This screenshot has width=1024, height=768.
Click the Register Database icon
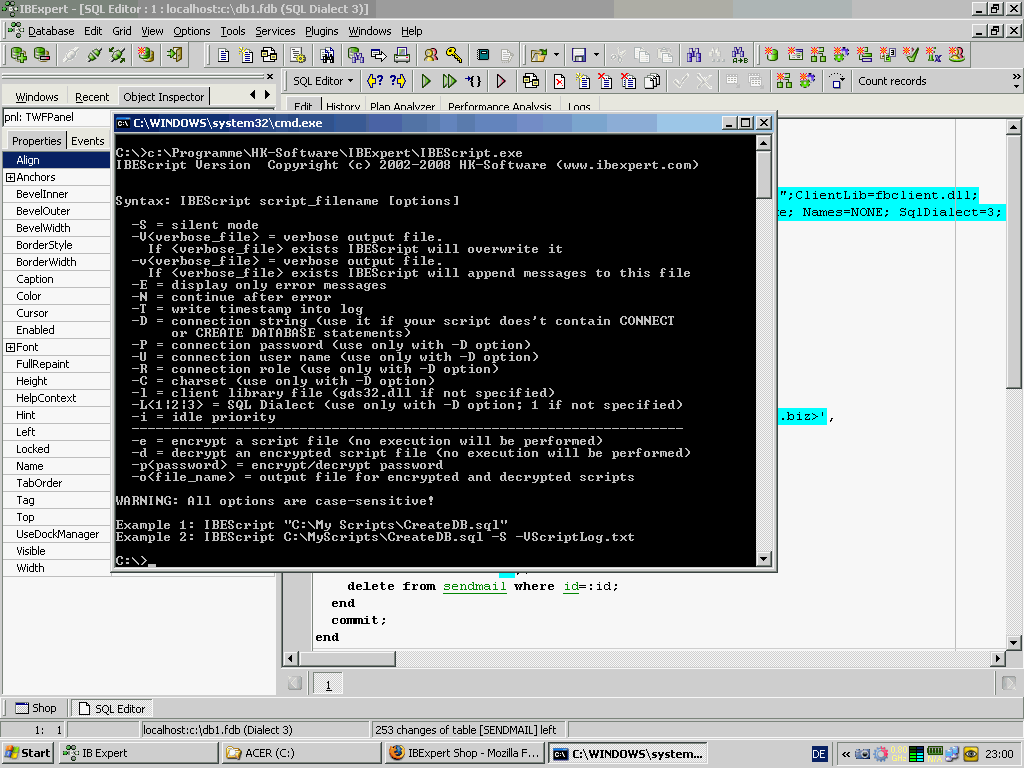(x=18, y=55)
